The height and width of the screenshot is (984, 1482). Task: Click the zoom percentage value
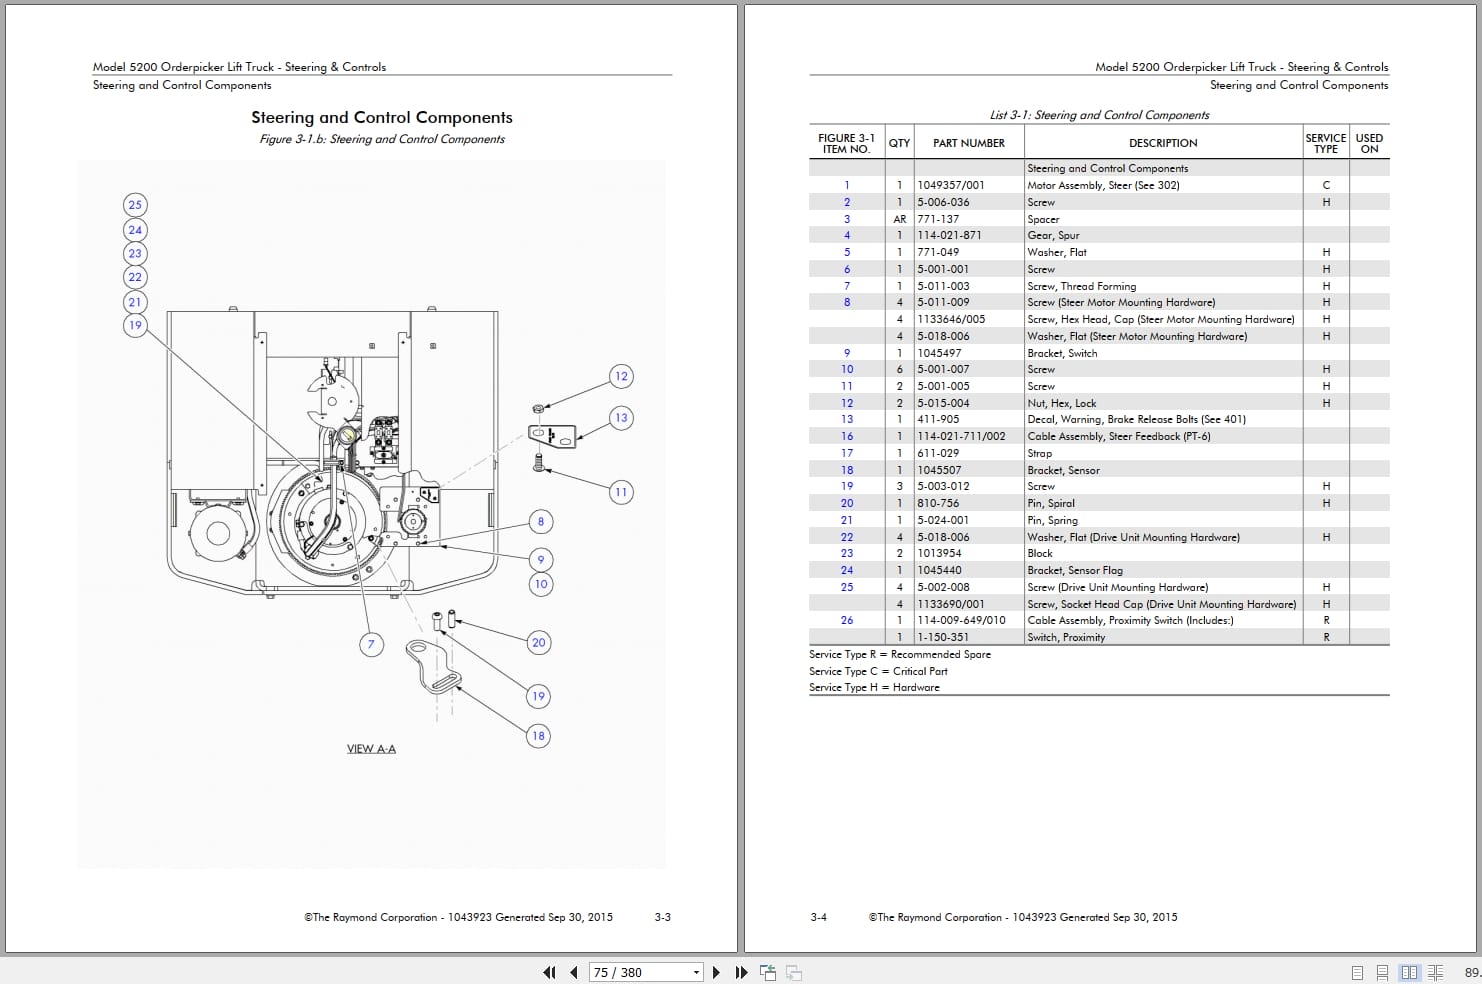coord(1472,972)
